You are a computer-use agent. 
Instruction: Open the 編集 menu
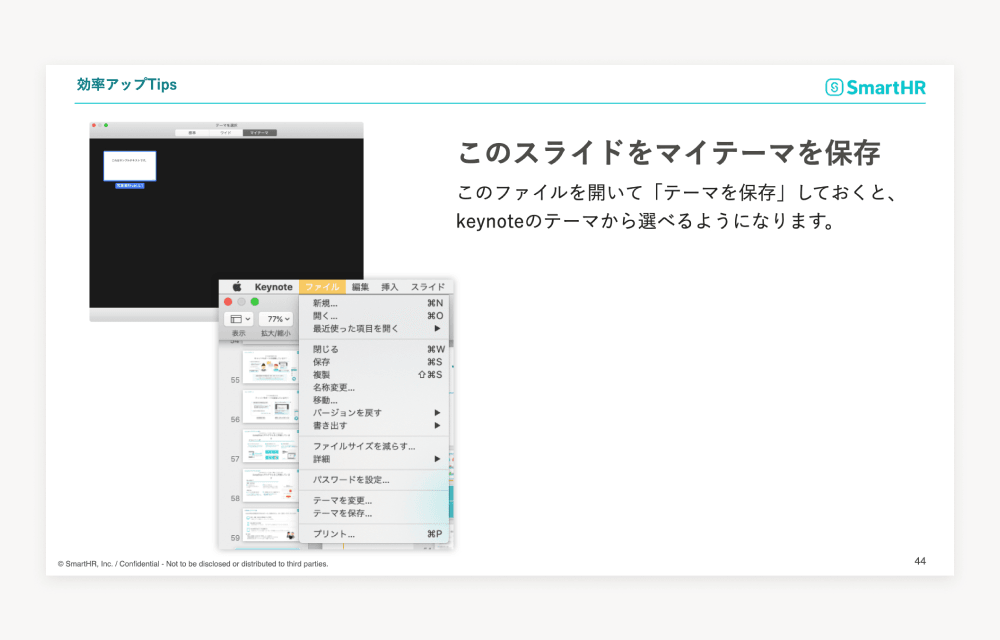click(360, 287)
